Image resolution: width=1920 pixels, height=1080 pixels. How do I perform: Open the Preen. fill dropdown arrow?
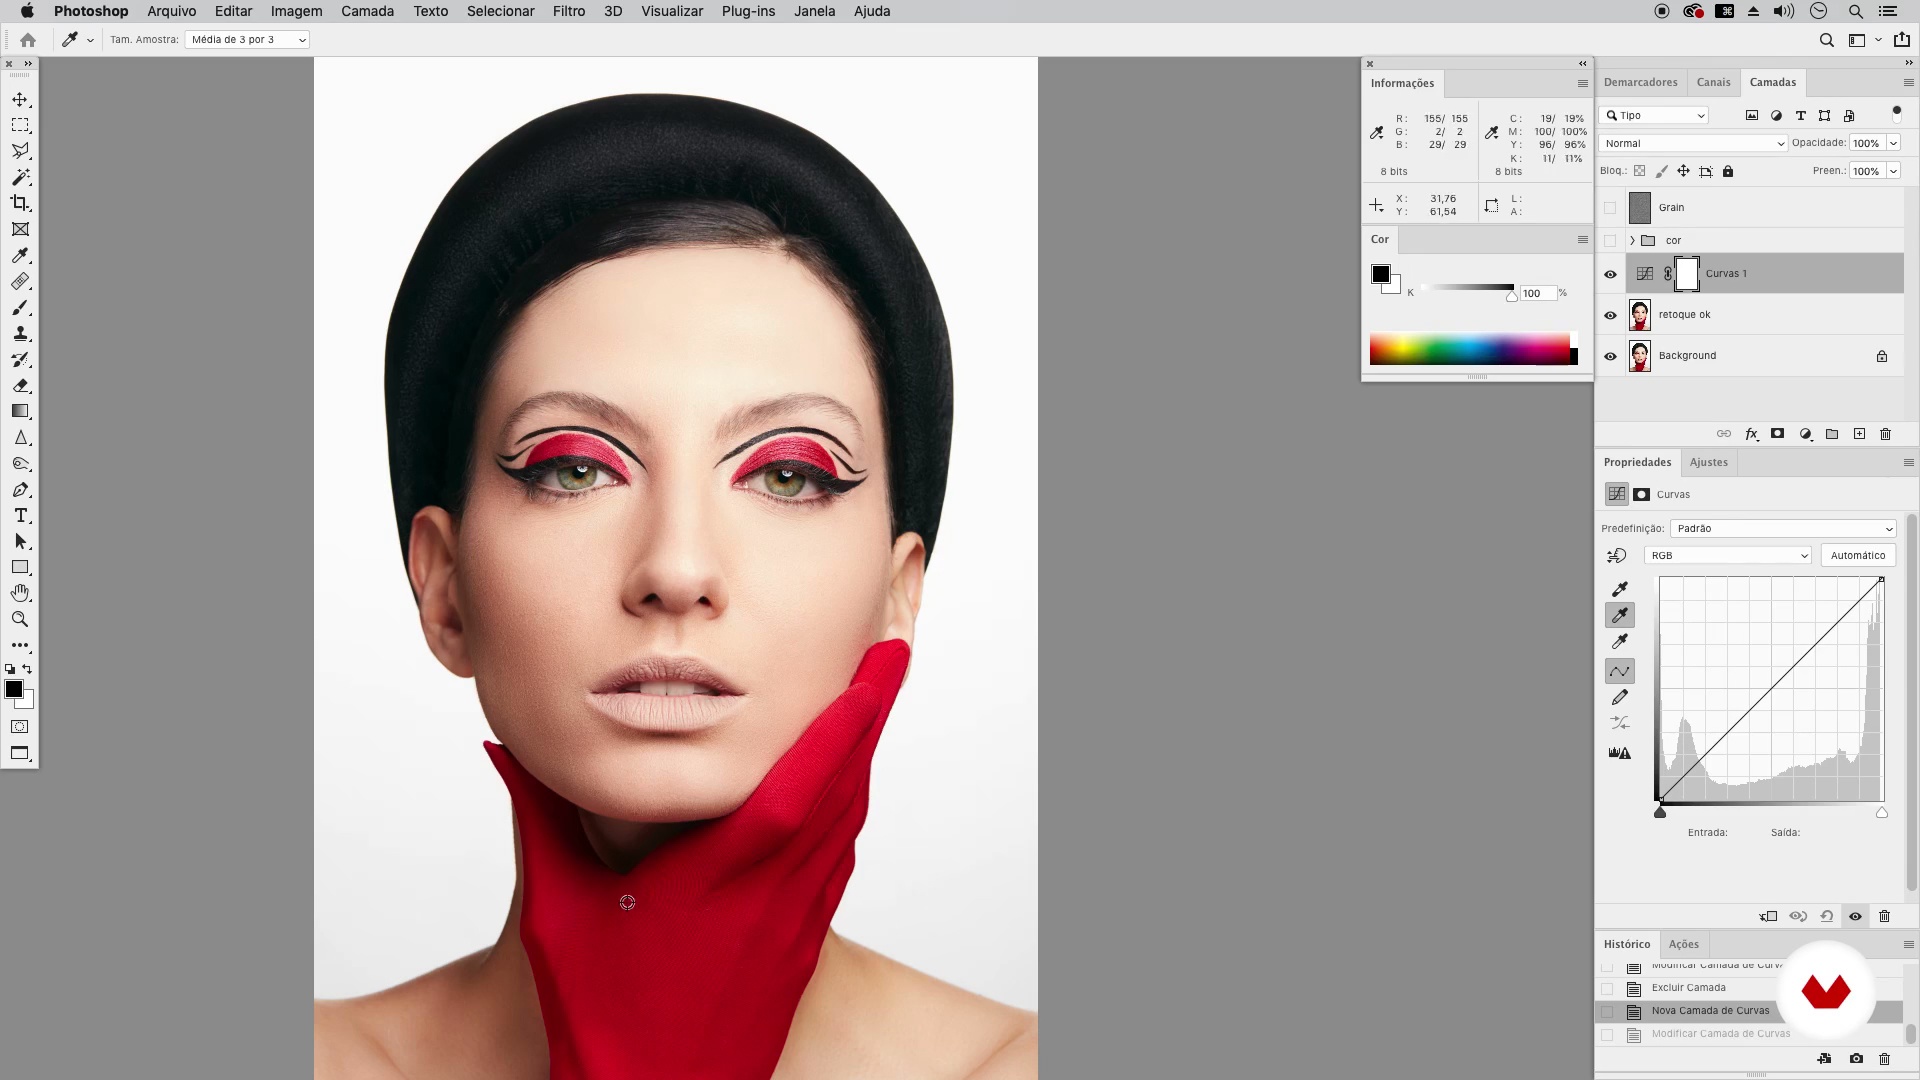tap(1893, 171)
